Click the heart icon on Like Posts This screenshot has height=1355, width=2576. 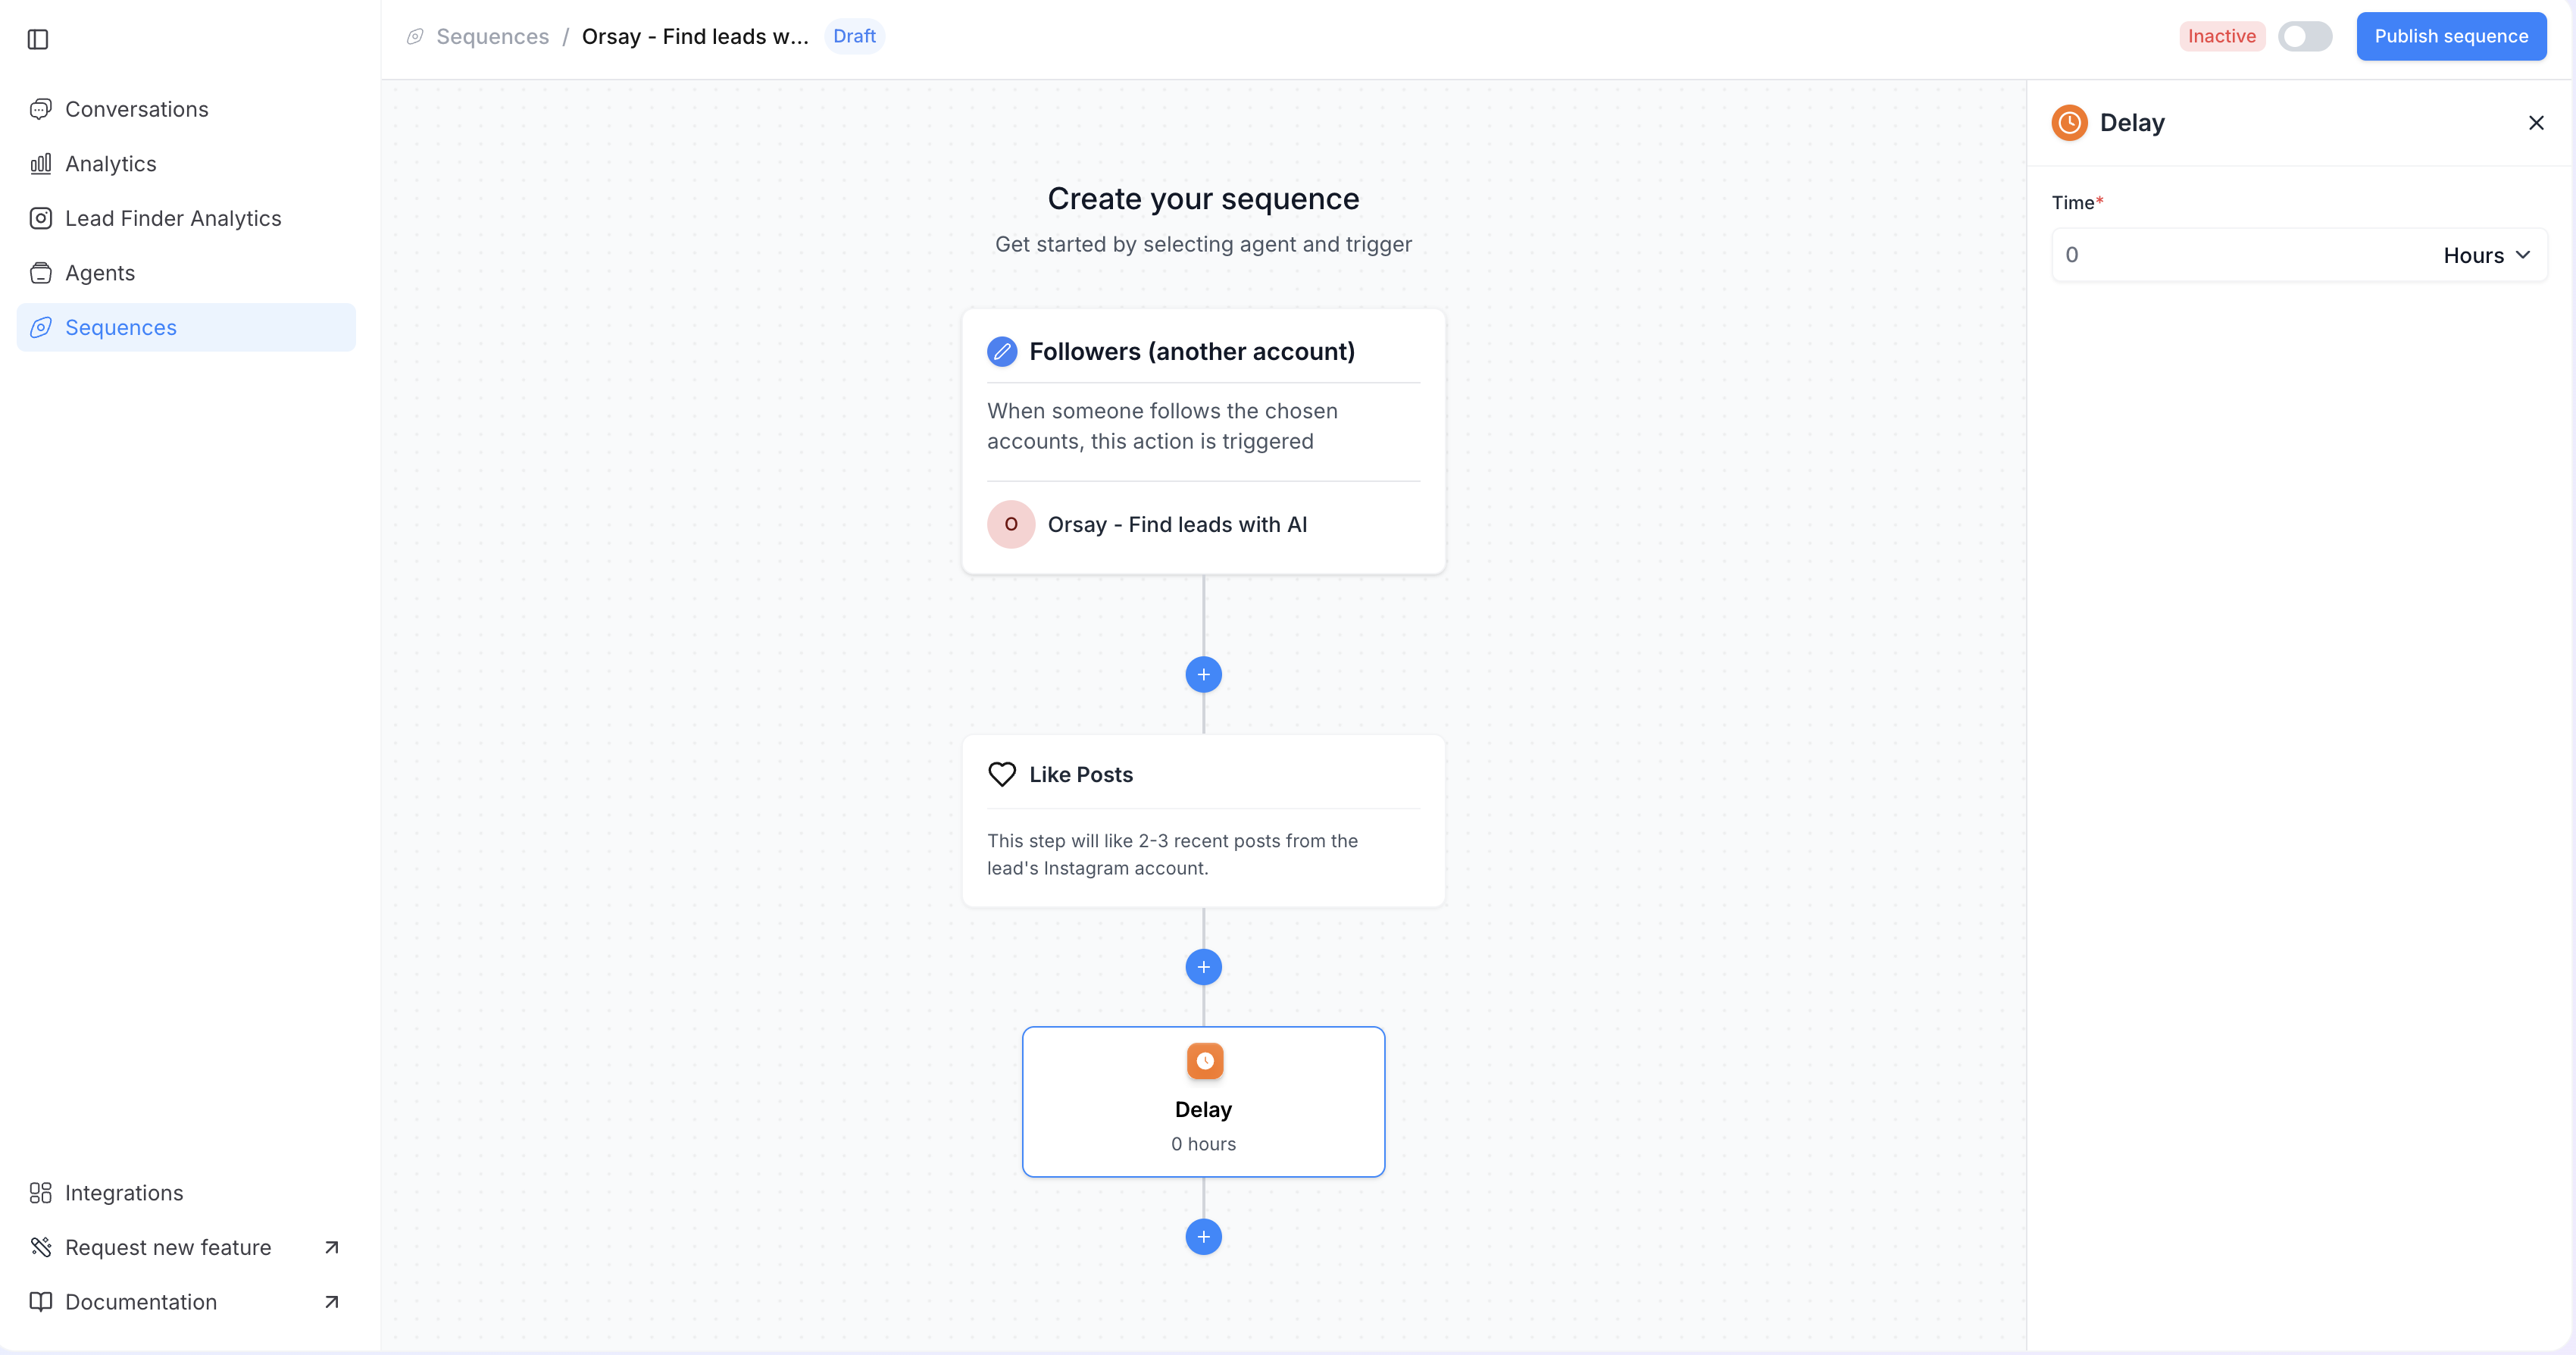(1002, 774)
